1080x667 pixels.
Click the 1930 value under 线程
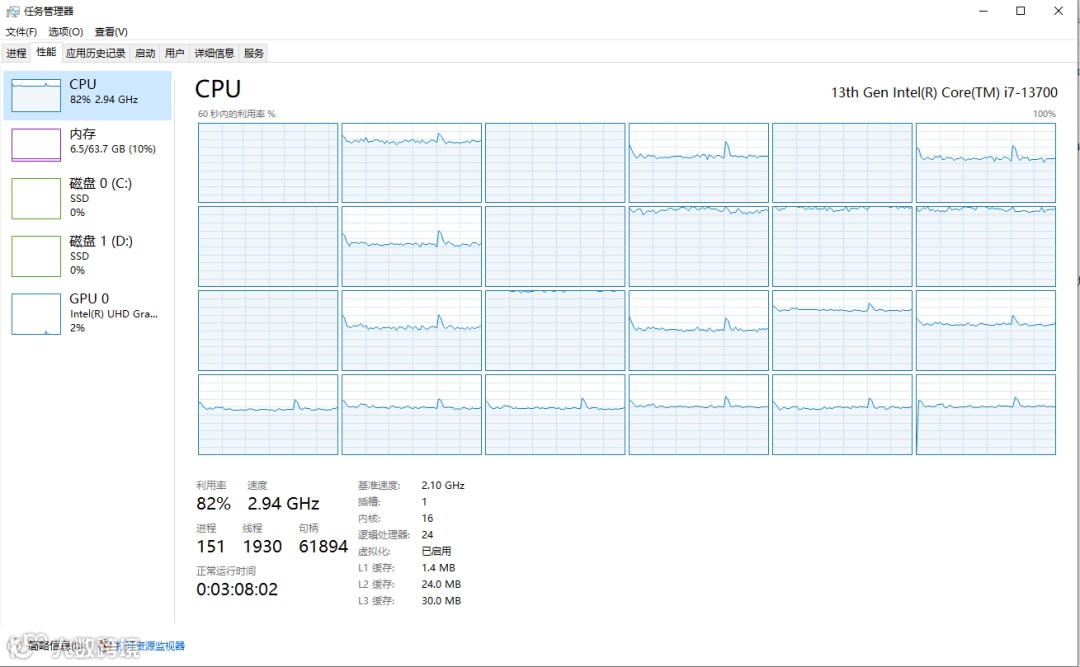(262, 546)
